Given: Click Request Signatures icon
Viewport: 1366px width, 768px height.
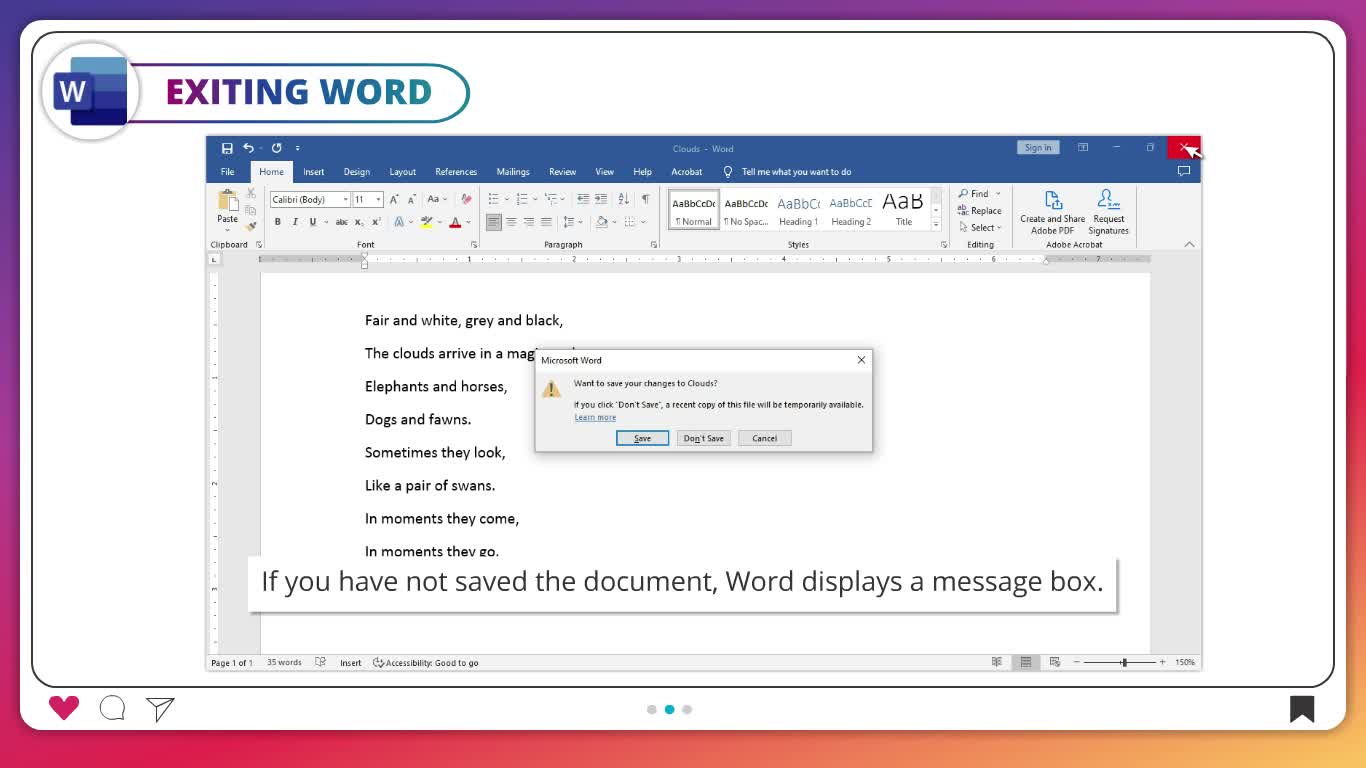Looking at the screenshot, I should (x=1108, y=212).
